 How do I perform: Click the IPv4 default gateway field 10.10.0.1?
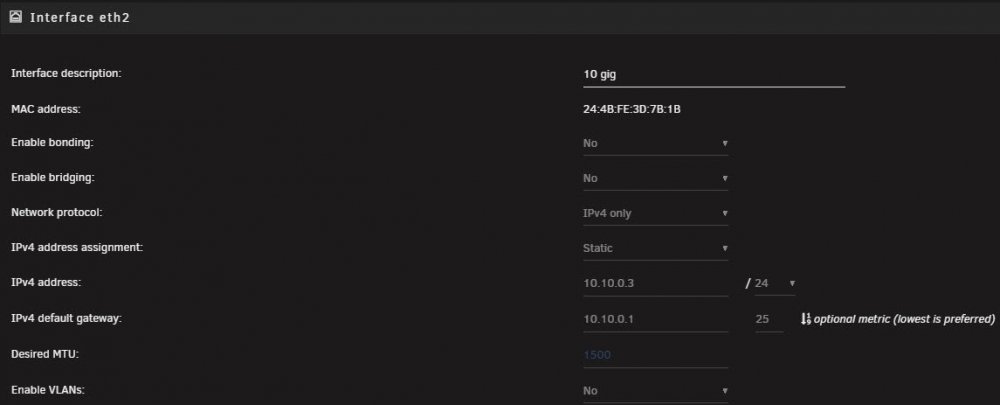655,319
